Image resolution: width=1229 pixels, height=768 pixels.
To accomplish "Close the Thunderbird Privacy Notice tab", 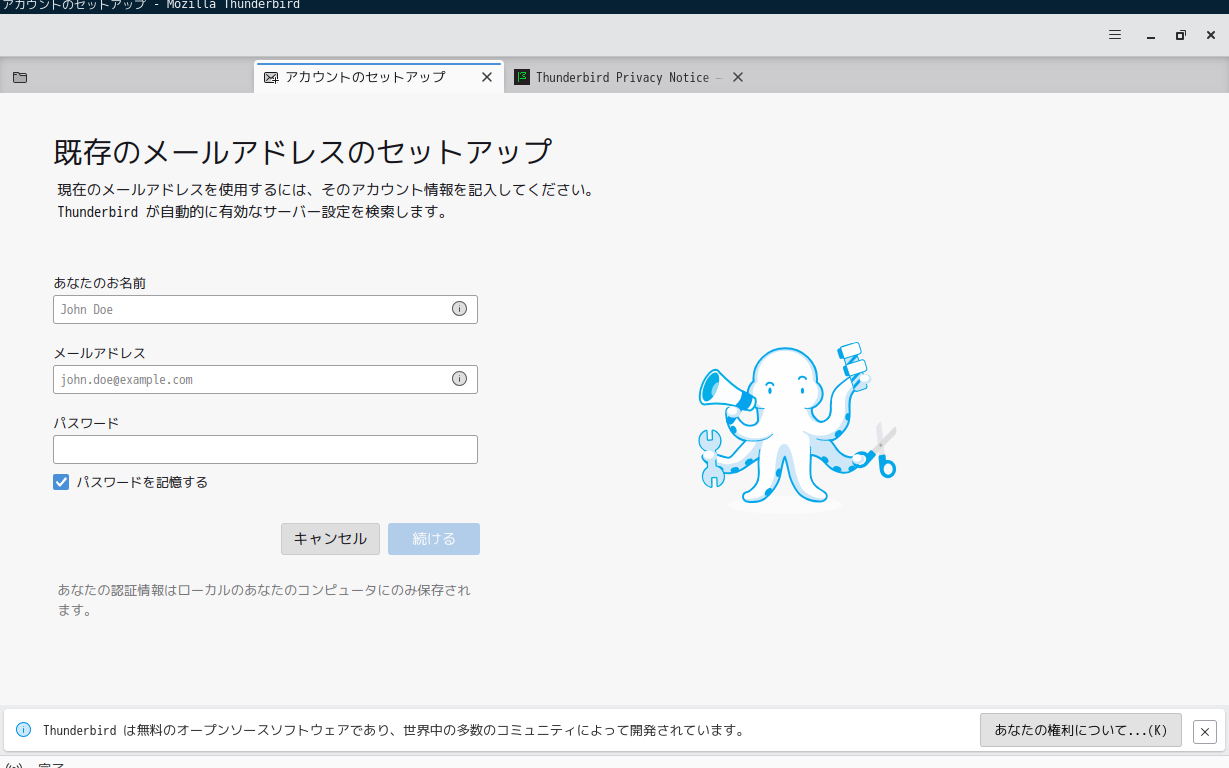I will pos(738,77).
